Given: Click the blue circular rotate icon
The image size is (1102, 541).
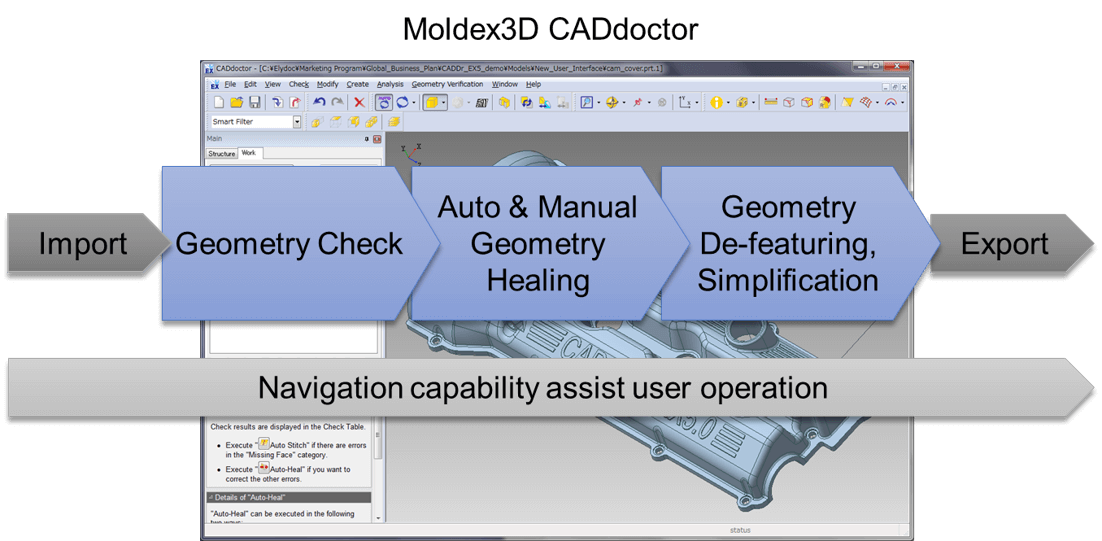Looking at the screenshot, I should [402, 102].
